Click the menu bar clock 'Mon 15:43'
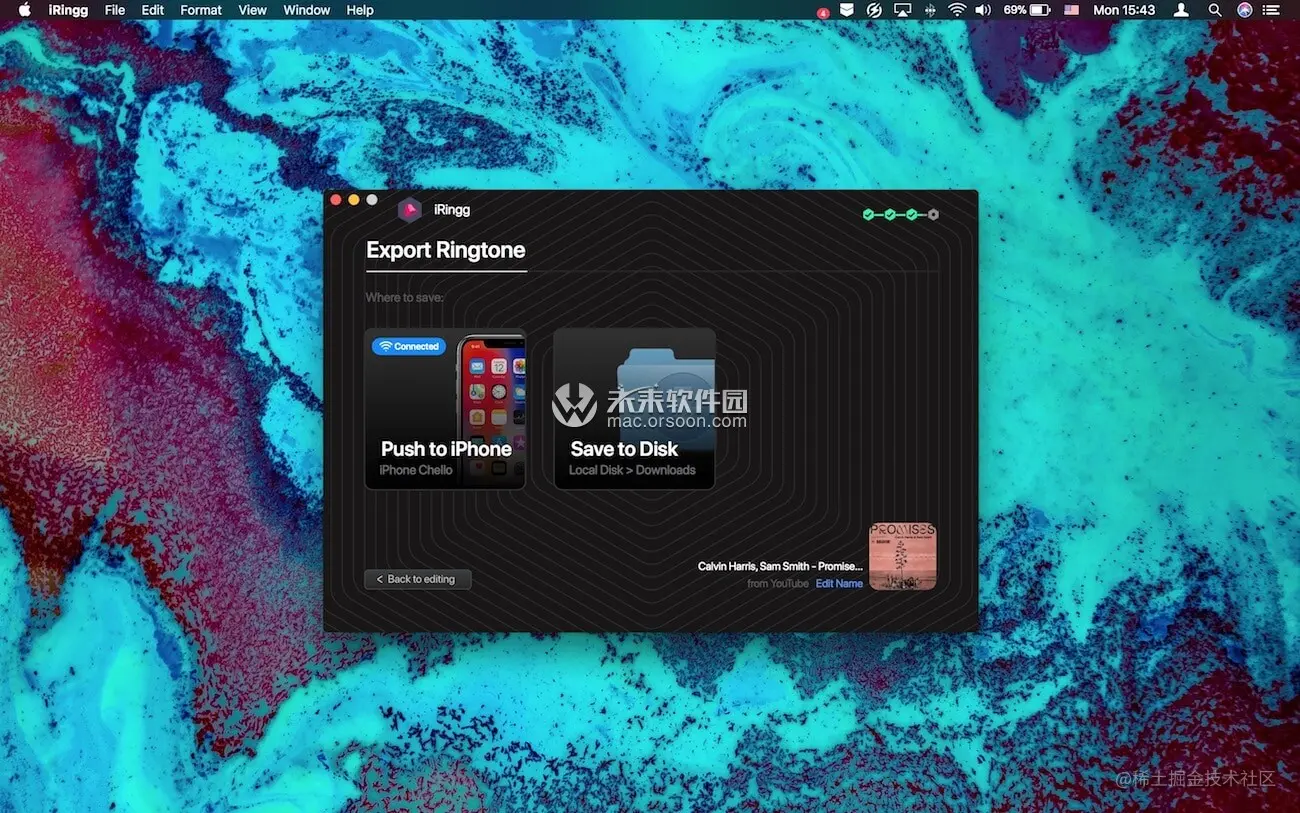The image size is (1300, 813). (x=1124, y=10)
